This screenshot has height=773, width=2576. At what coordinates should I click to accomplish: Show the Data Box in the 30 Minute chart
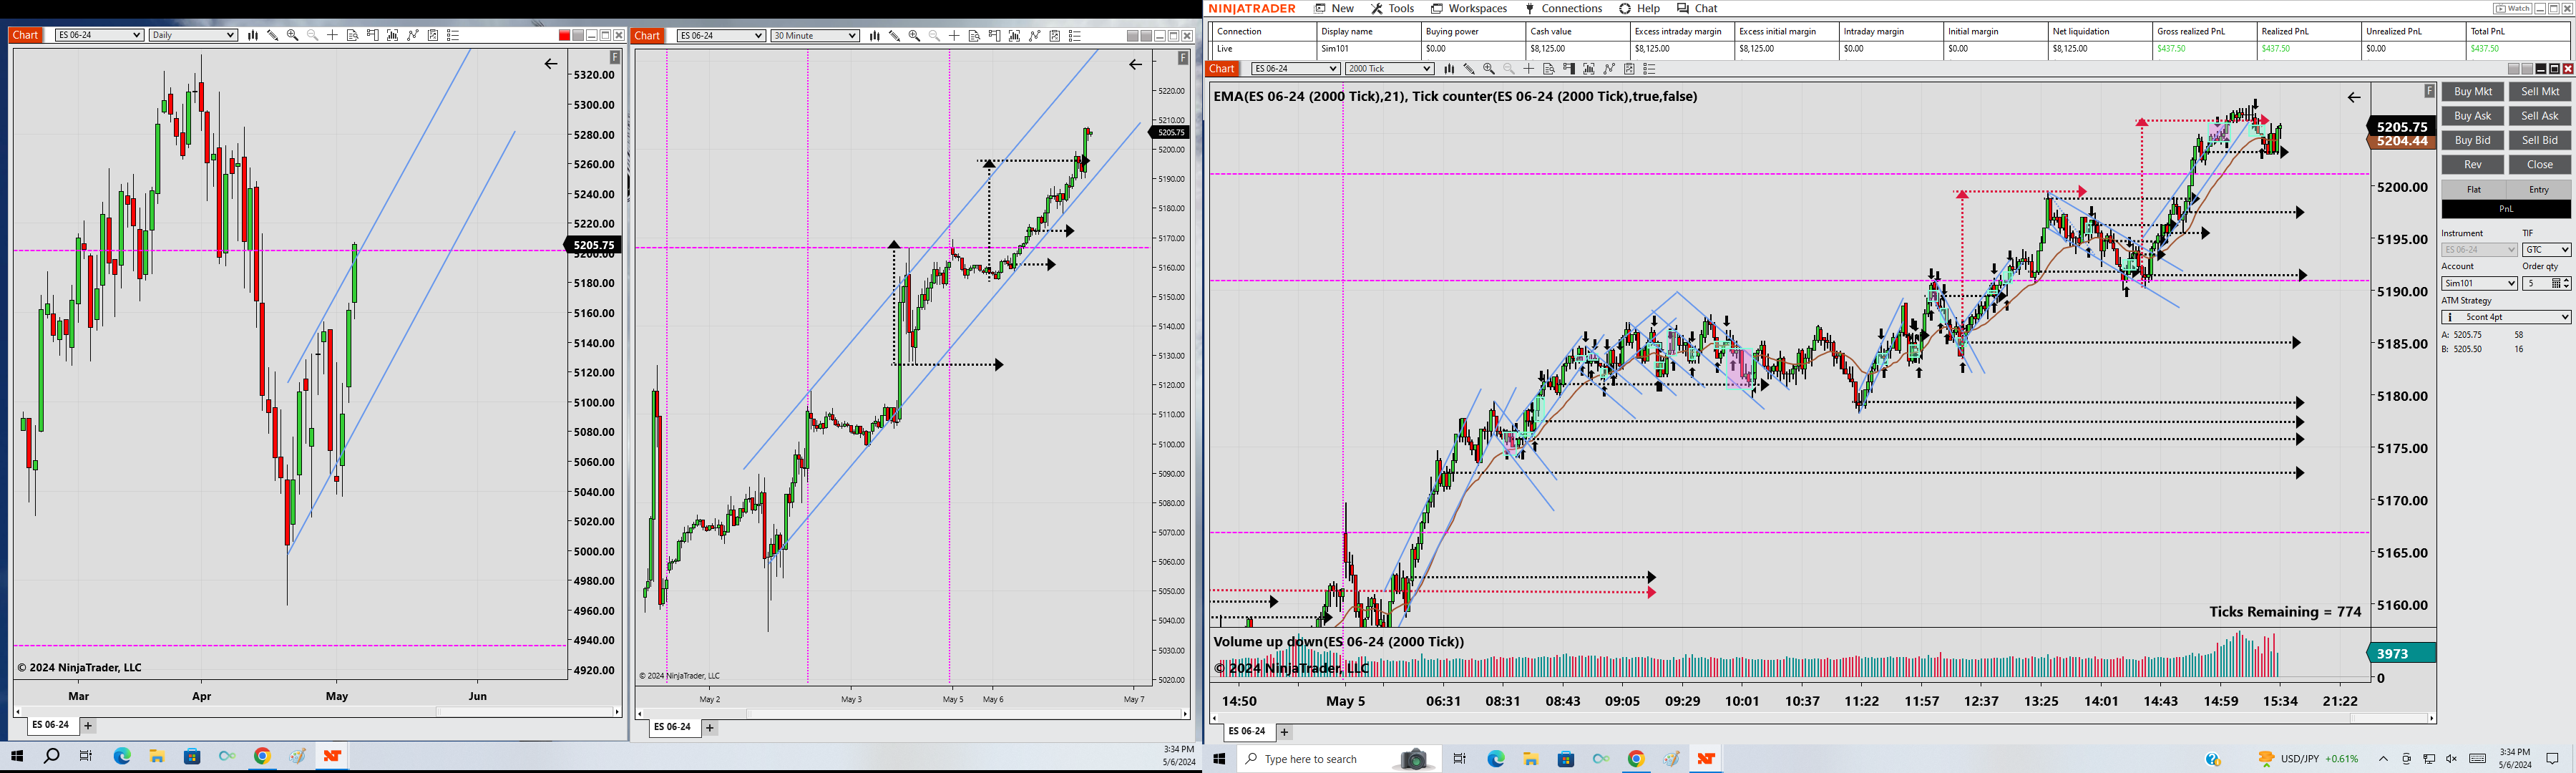coord(975,36)
